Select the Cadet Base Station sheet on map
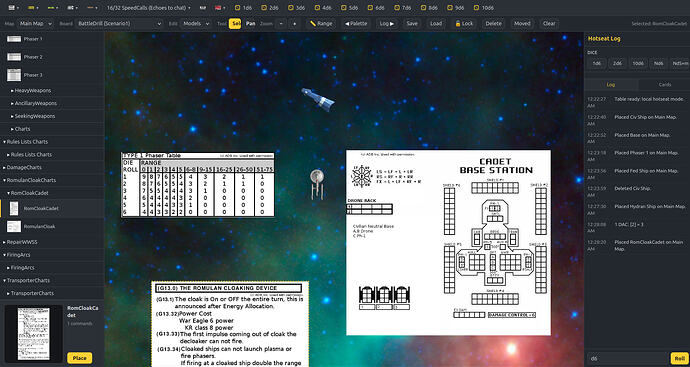This screenshot has height=367, width=690. [x=448, y=242]
